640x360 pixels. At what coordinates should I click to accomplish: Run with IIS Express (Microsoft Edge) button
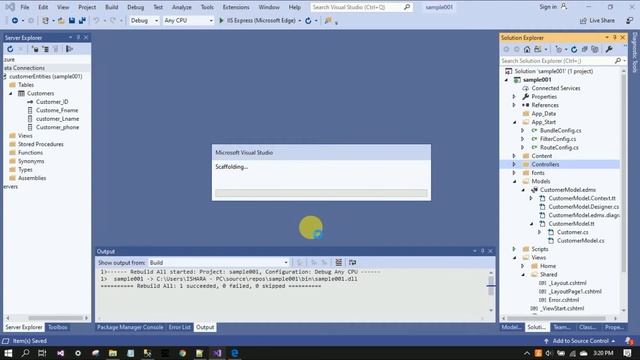(258, 20)
